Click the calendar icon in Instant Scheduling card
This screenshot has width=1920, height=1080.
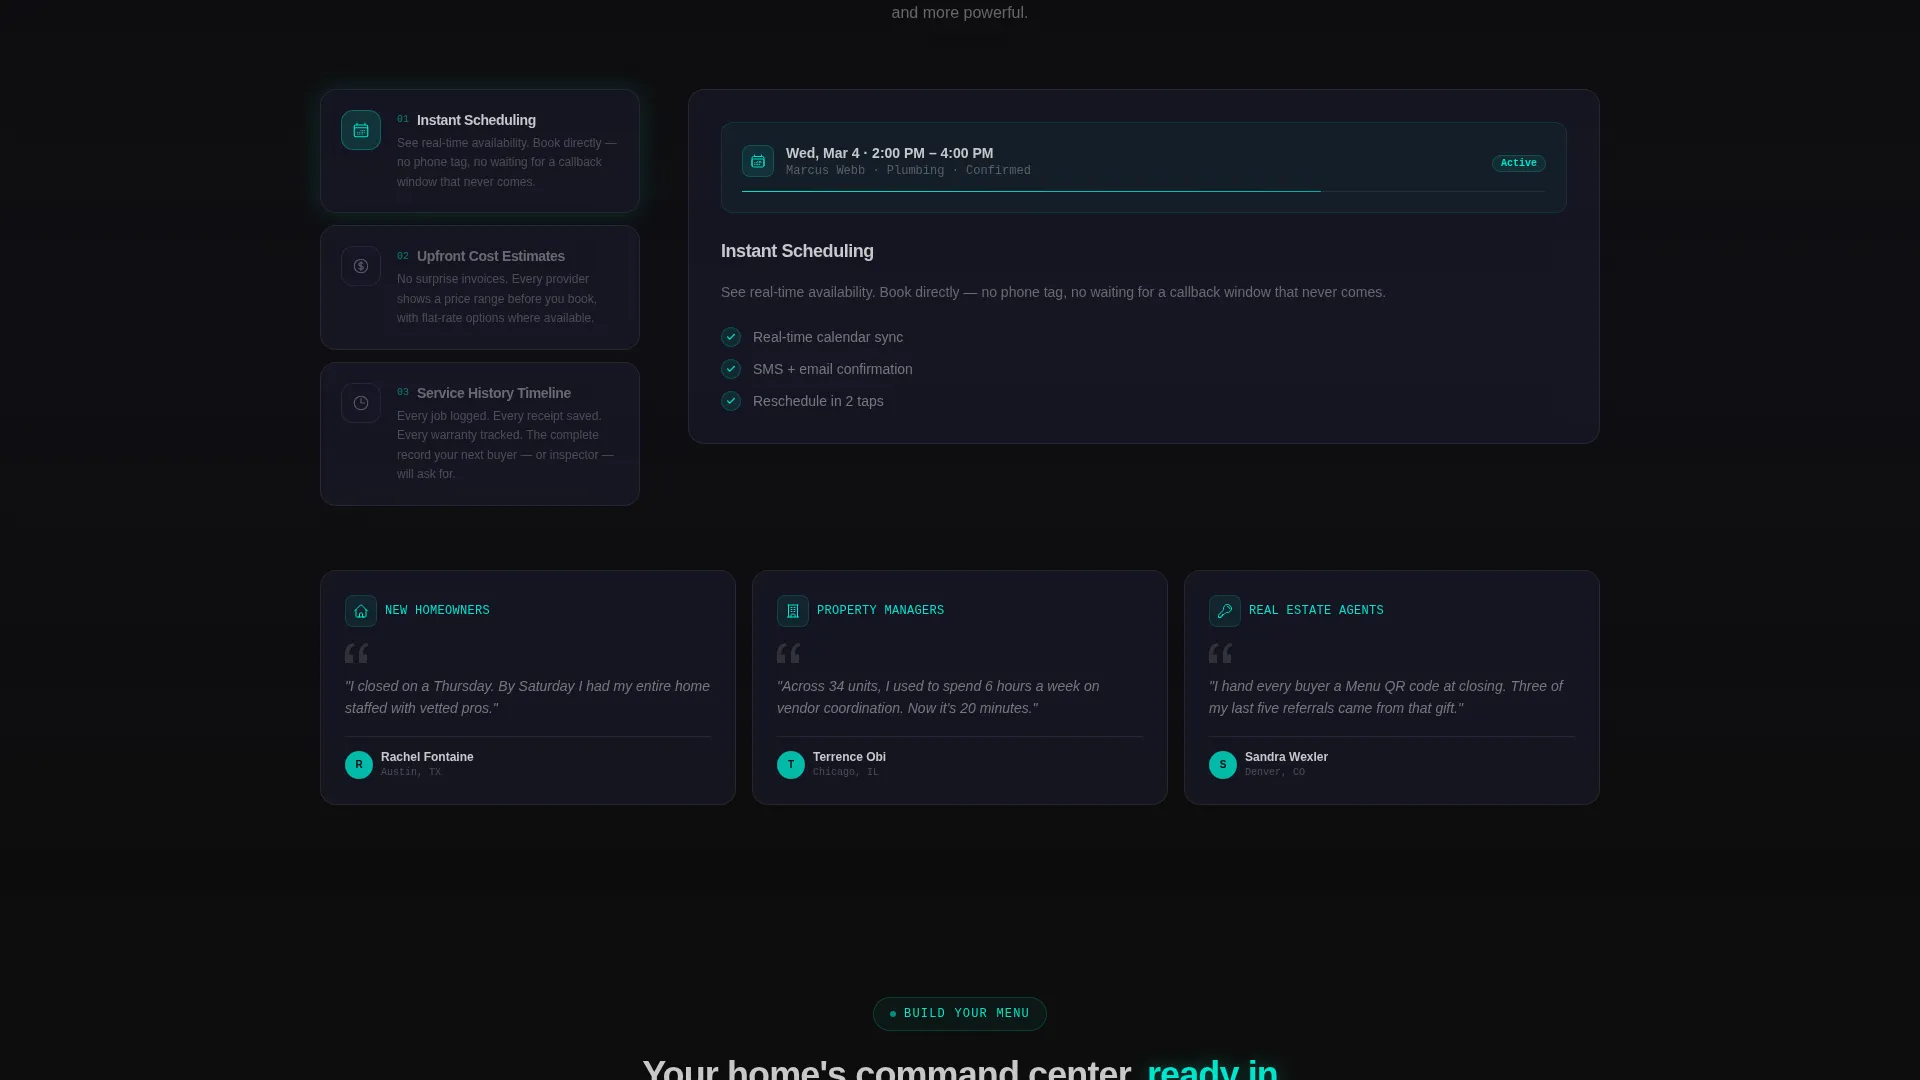coord(361,130)
